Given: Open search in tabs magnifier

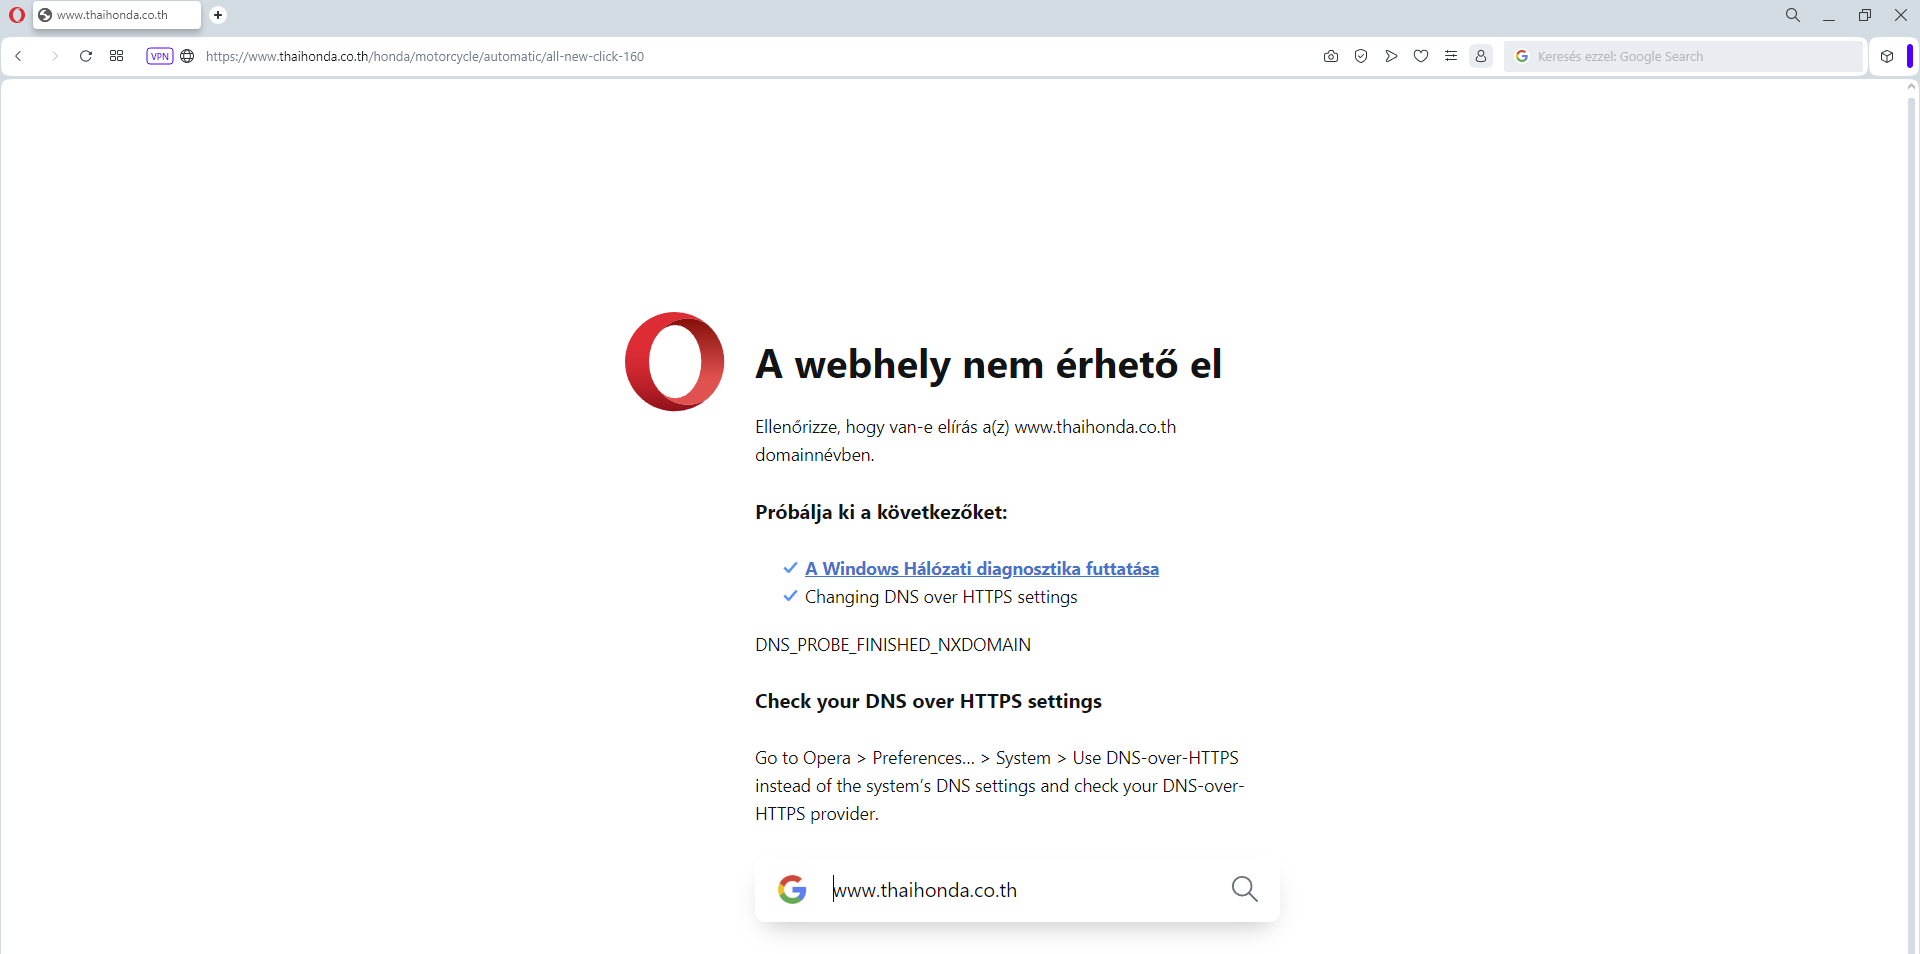Looking at the screenshot, I should click(1793, 15).
